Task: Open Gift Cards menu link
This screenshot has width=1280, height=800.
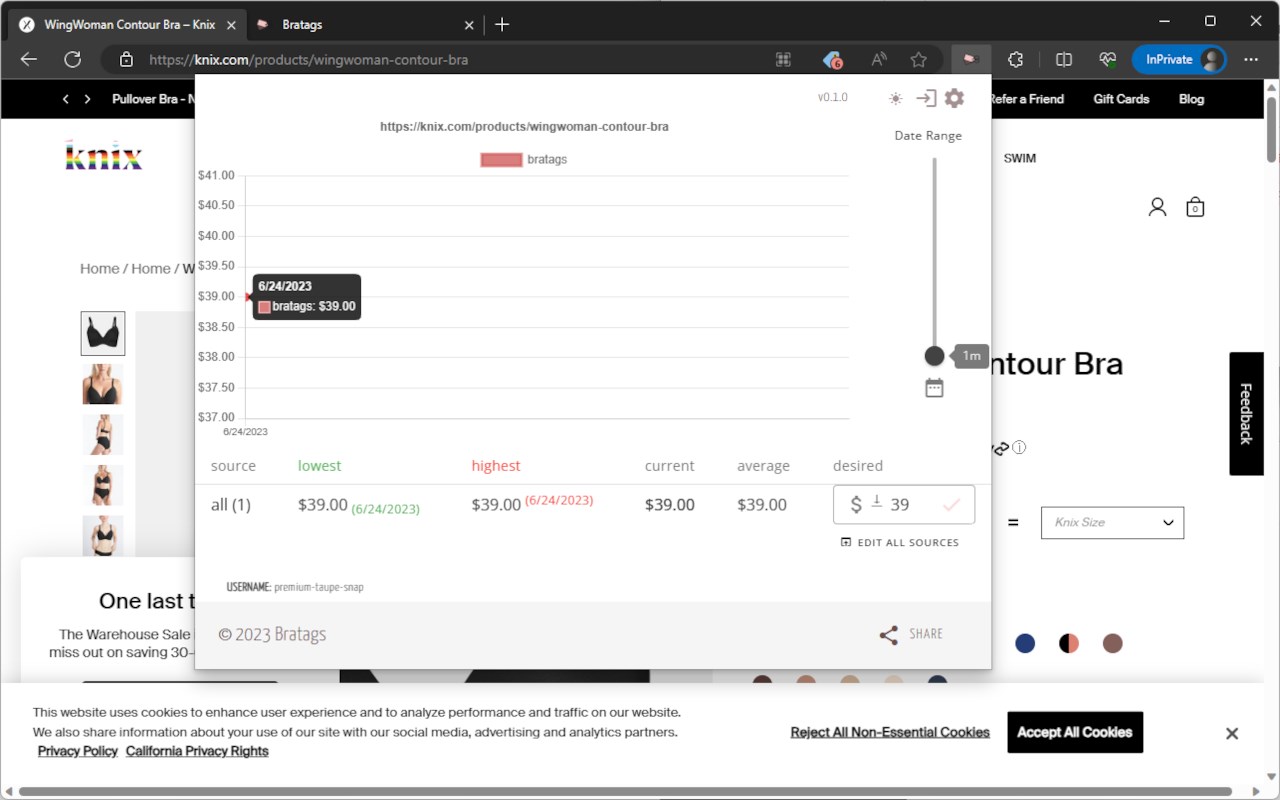Action: pyautogui.click(x=1121, y=99)
